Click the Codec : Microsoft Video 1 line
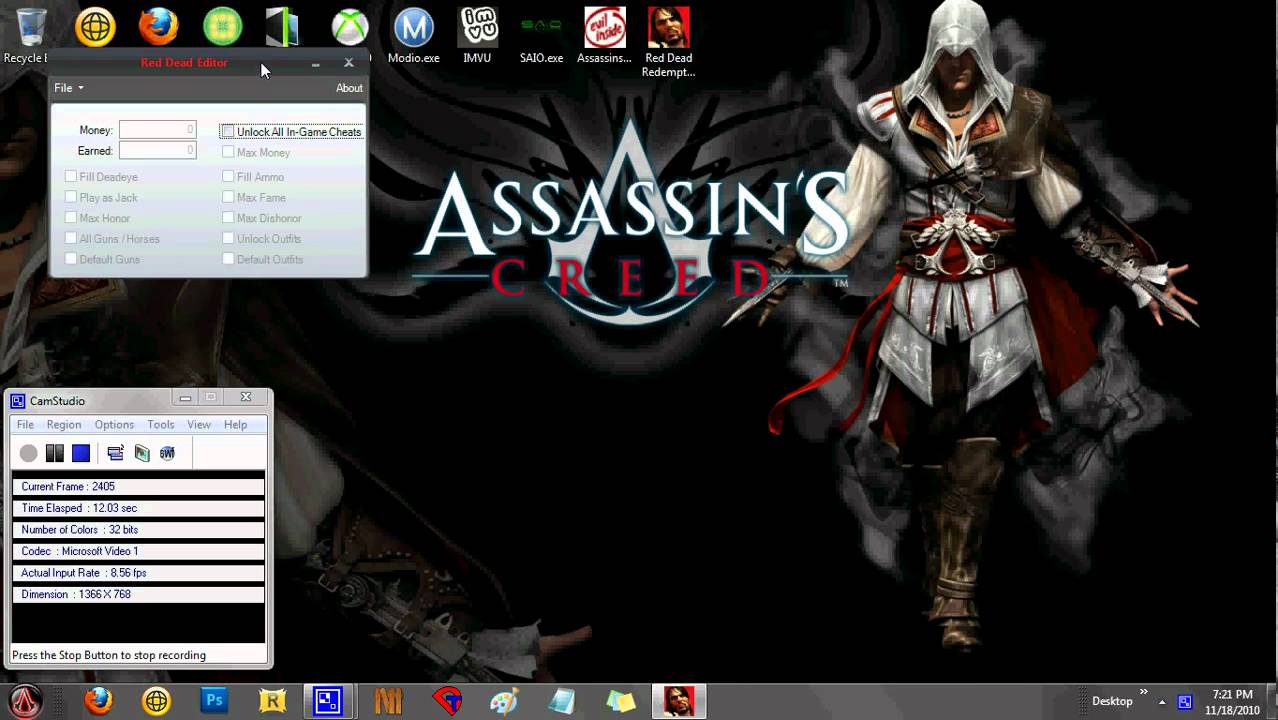Screen dimensions: 1278x720 (138, 551)
